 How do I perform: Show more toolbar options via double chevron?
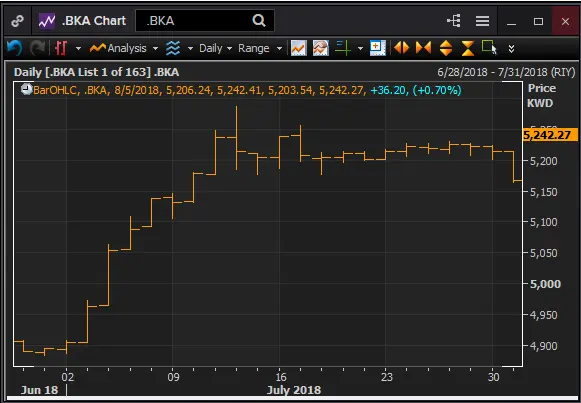point(511,49)
